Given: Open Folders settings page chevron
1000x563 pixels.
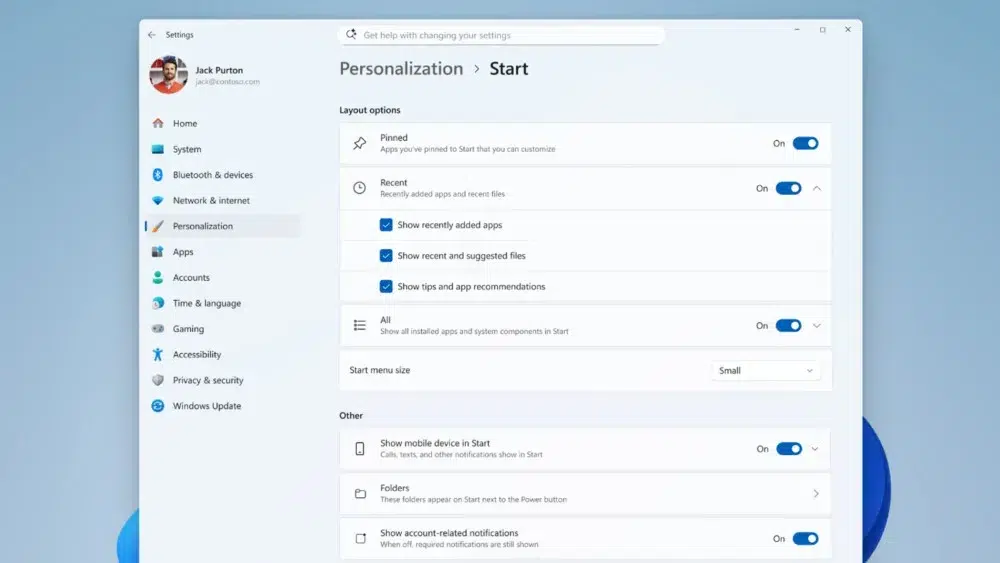Looking at the screenshot, I should pos(816,494).
